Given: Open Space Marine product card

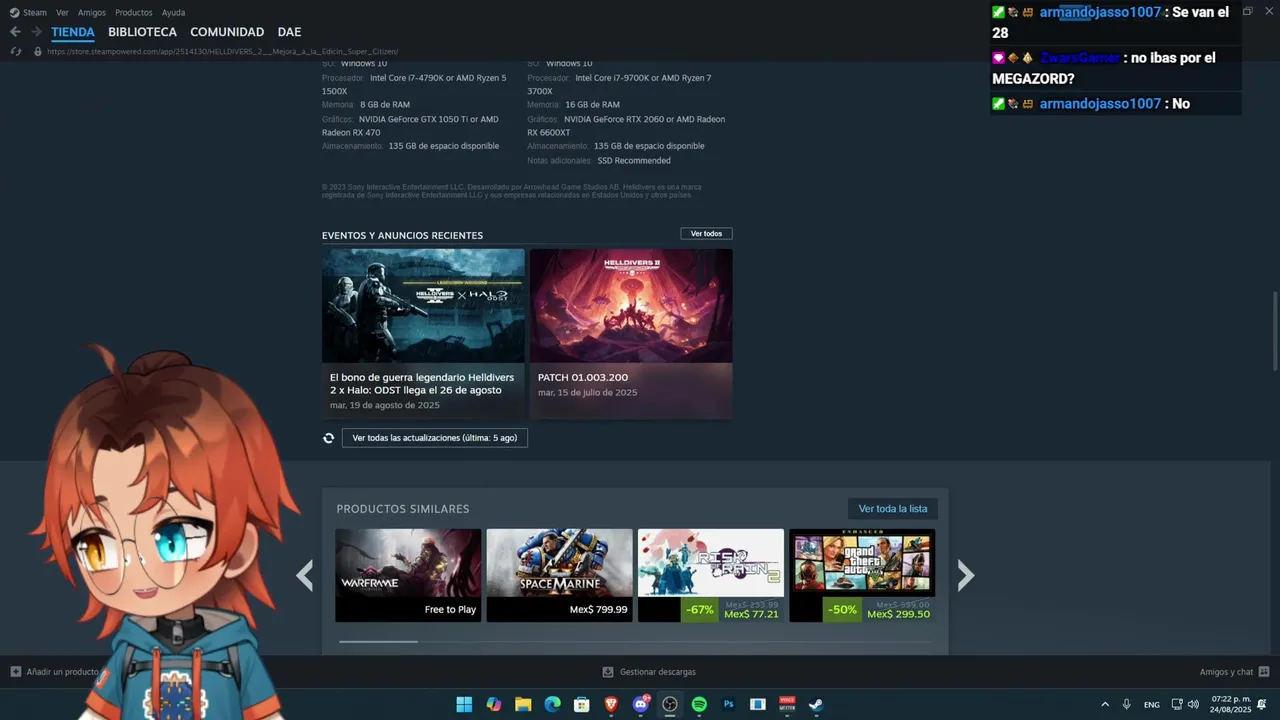Looking at the screenshot, I should click(x=559, y=575).
